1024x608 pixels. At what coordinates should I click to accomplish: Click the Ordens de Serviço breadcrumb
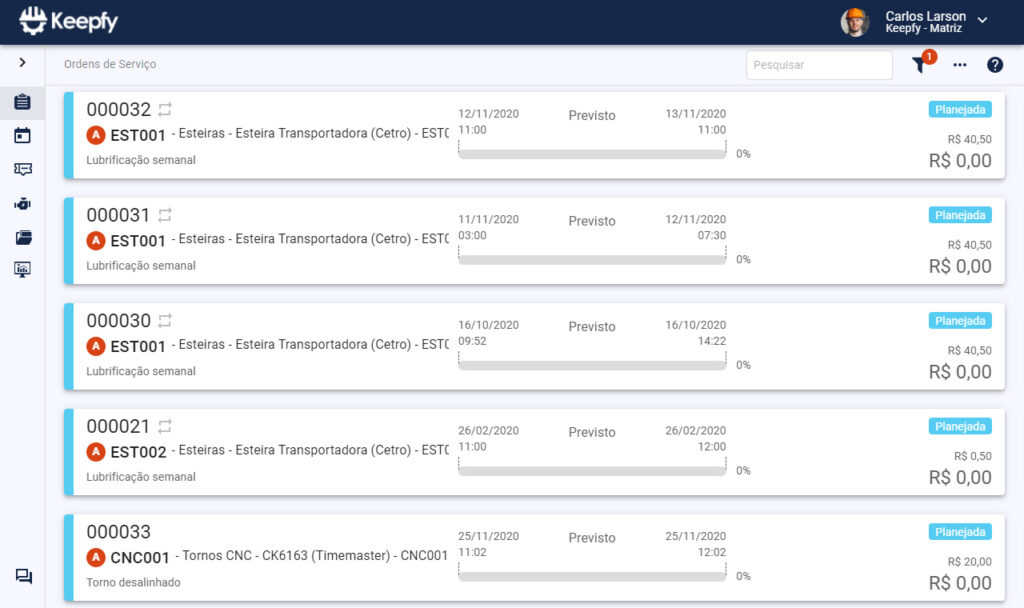click(110, 64)
